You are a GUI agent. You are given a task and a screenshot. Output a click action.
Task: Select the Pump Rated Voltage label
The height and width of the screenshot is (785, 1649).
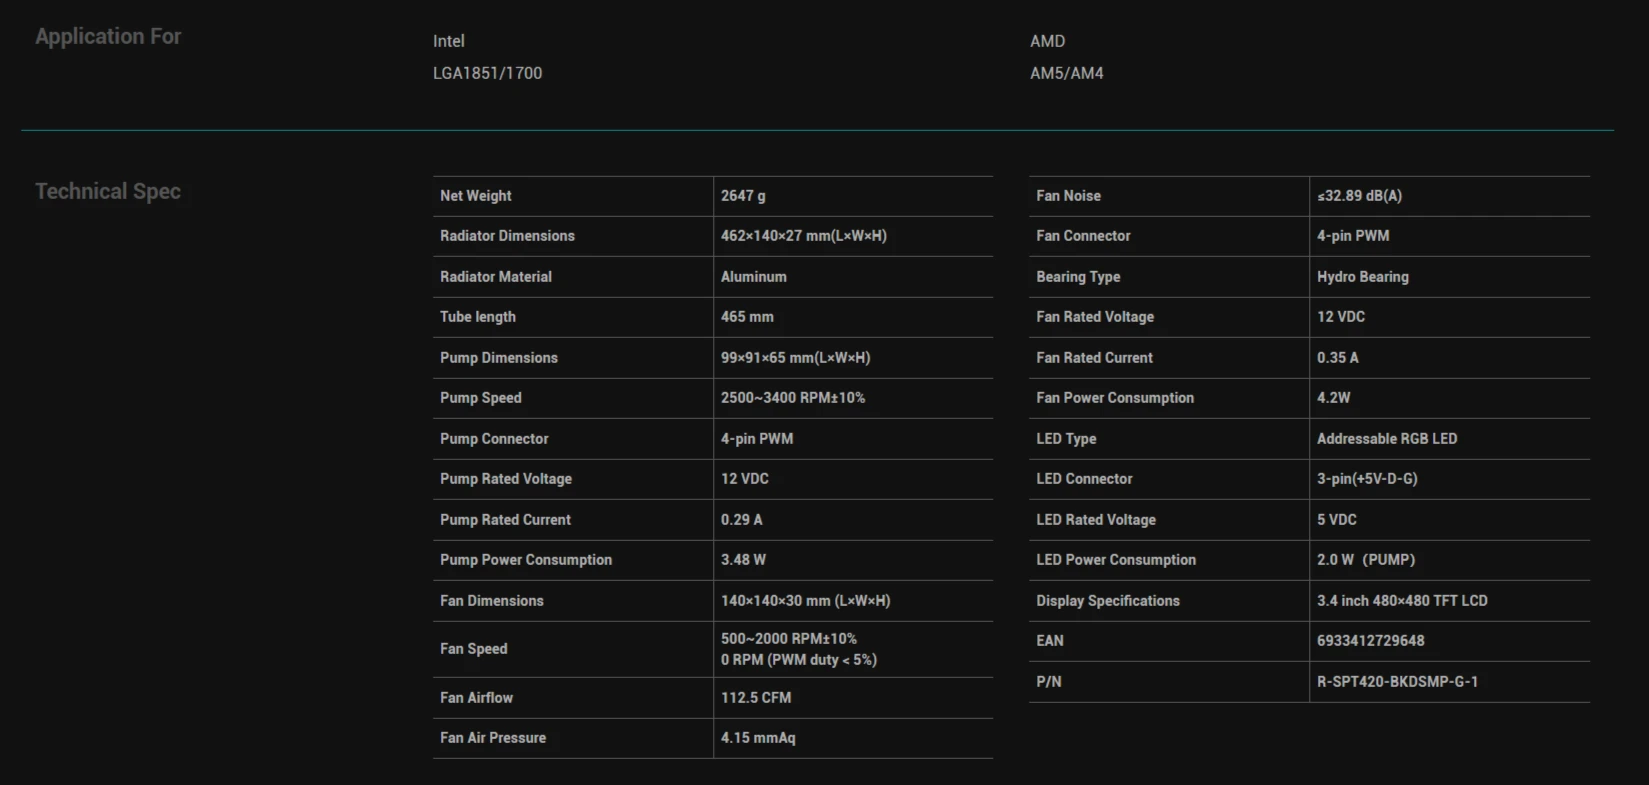click(x=506, y=479)
